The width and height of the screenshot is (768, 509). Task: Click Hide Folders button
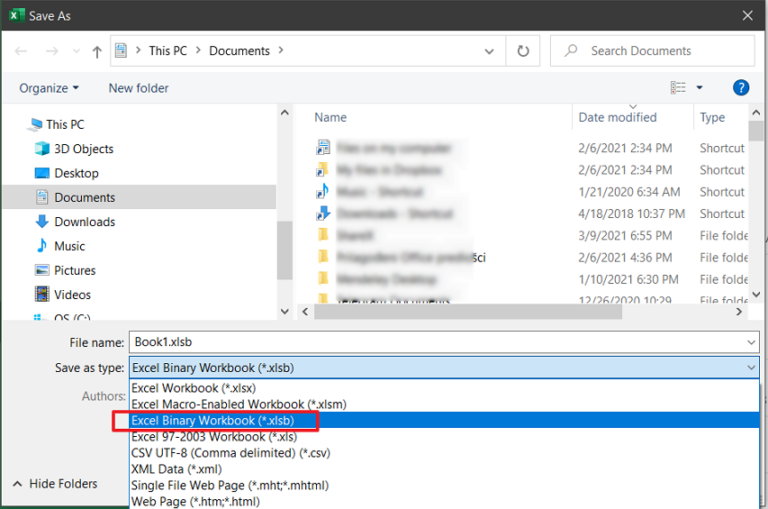(55, 484)
